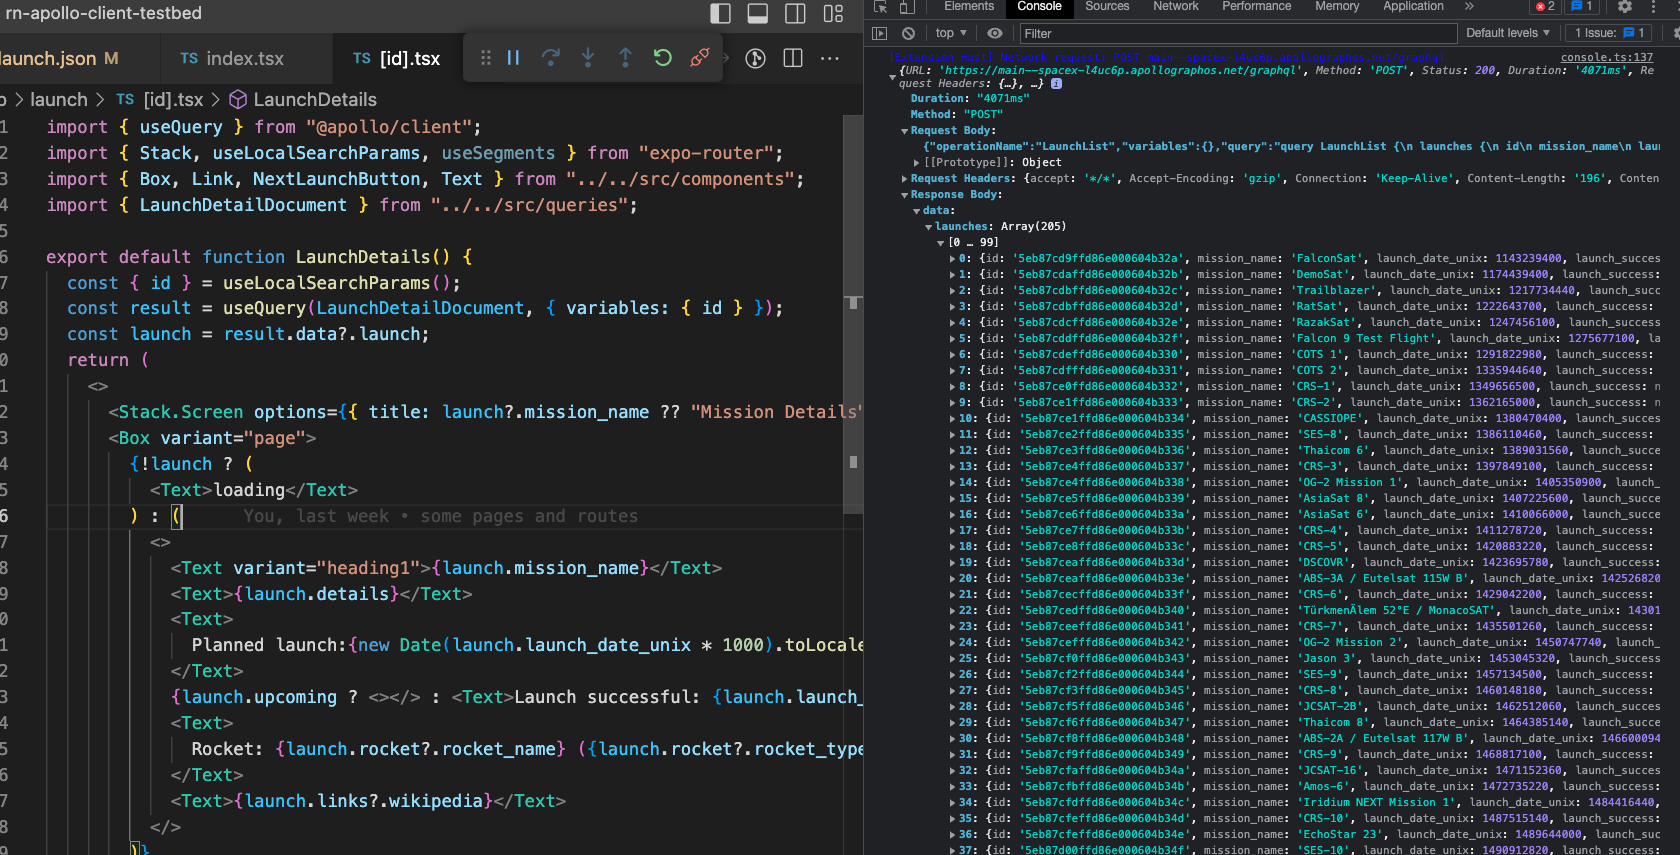Toggle the primary side bar layout icon
The image size is (1680, 855).
pos(720,13)
